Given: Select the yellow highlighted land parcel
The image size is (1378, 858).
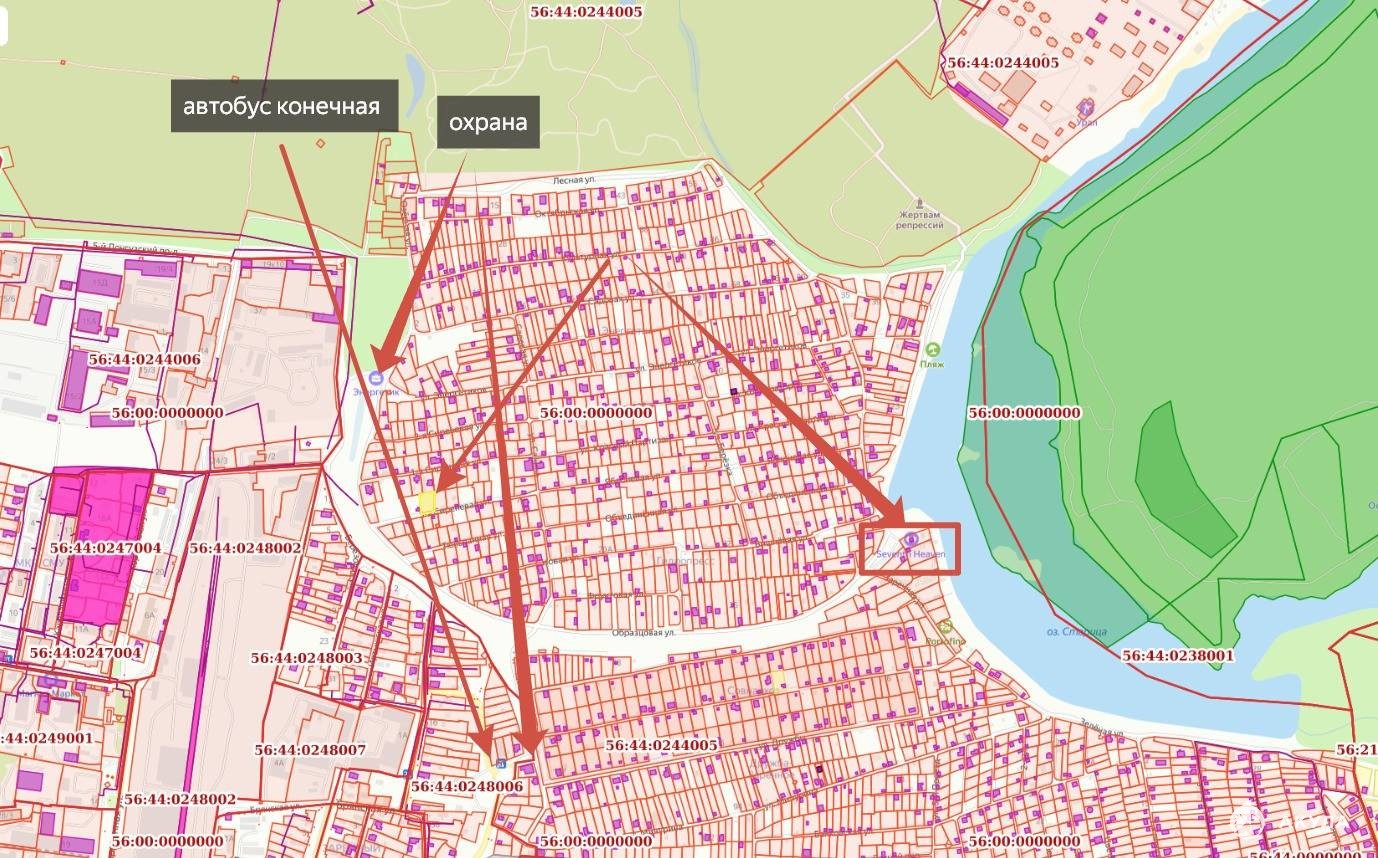Looking at the screenshot, I should click(427, 502).
